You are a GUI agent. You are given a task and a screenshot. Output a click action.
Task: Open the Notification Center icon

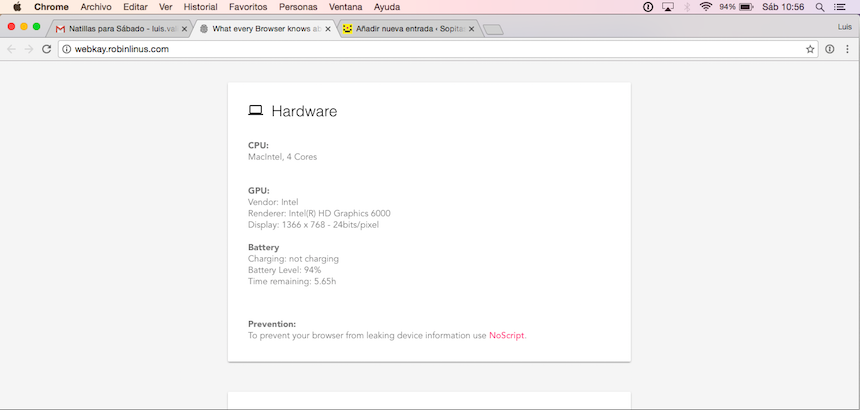click(838, 7)
